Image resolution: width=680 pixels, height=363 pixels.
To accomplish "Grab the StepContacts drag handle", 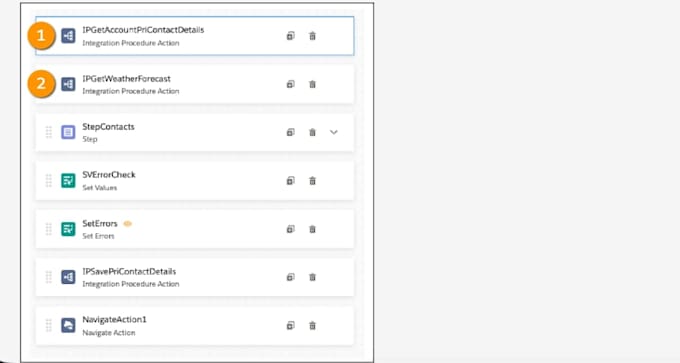I will tap(49, 132).
